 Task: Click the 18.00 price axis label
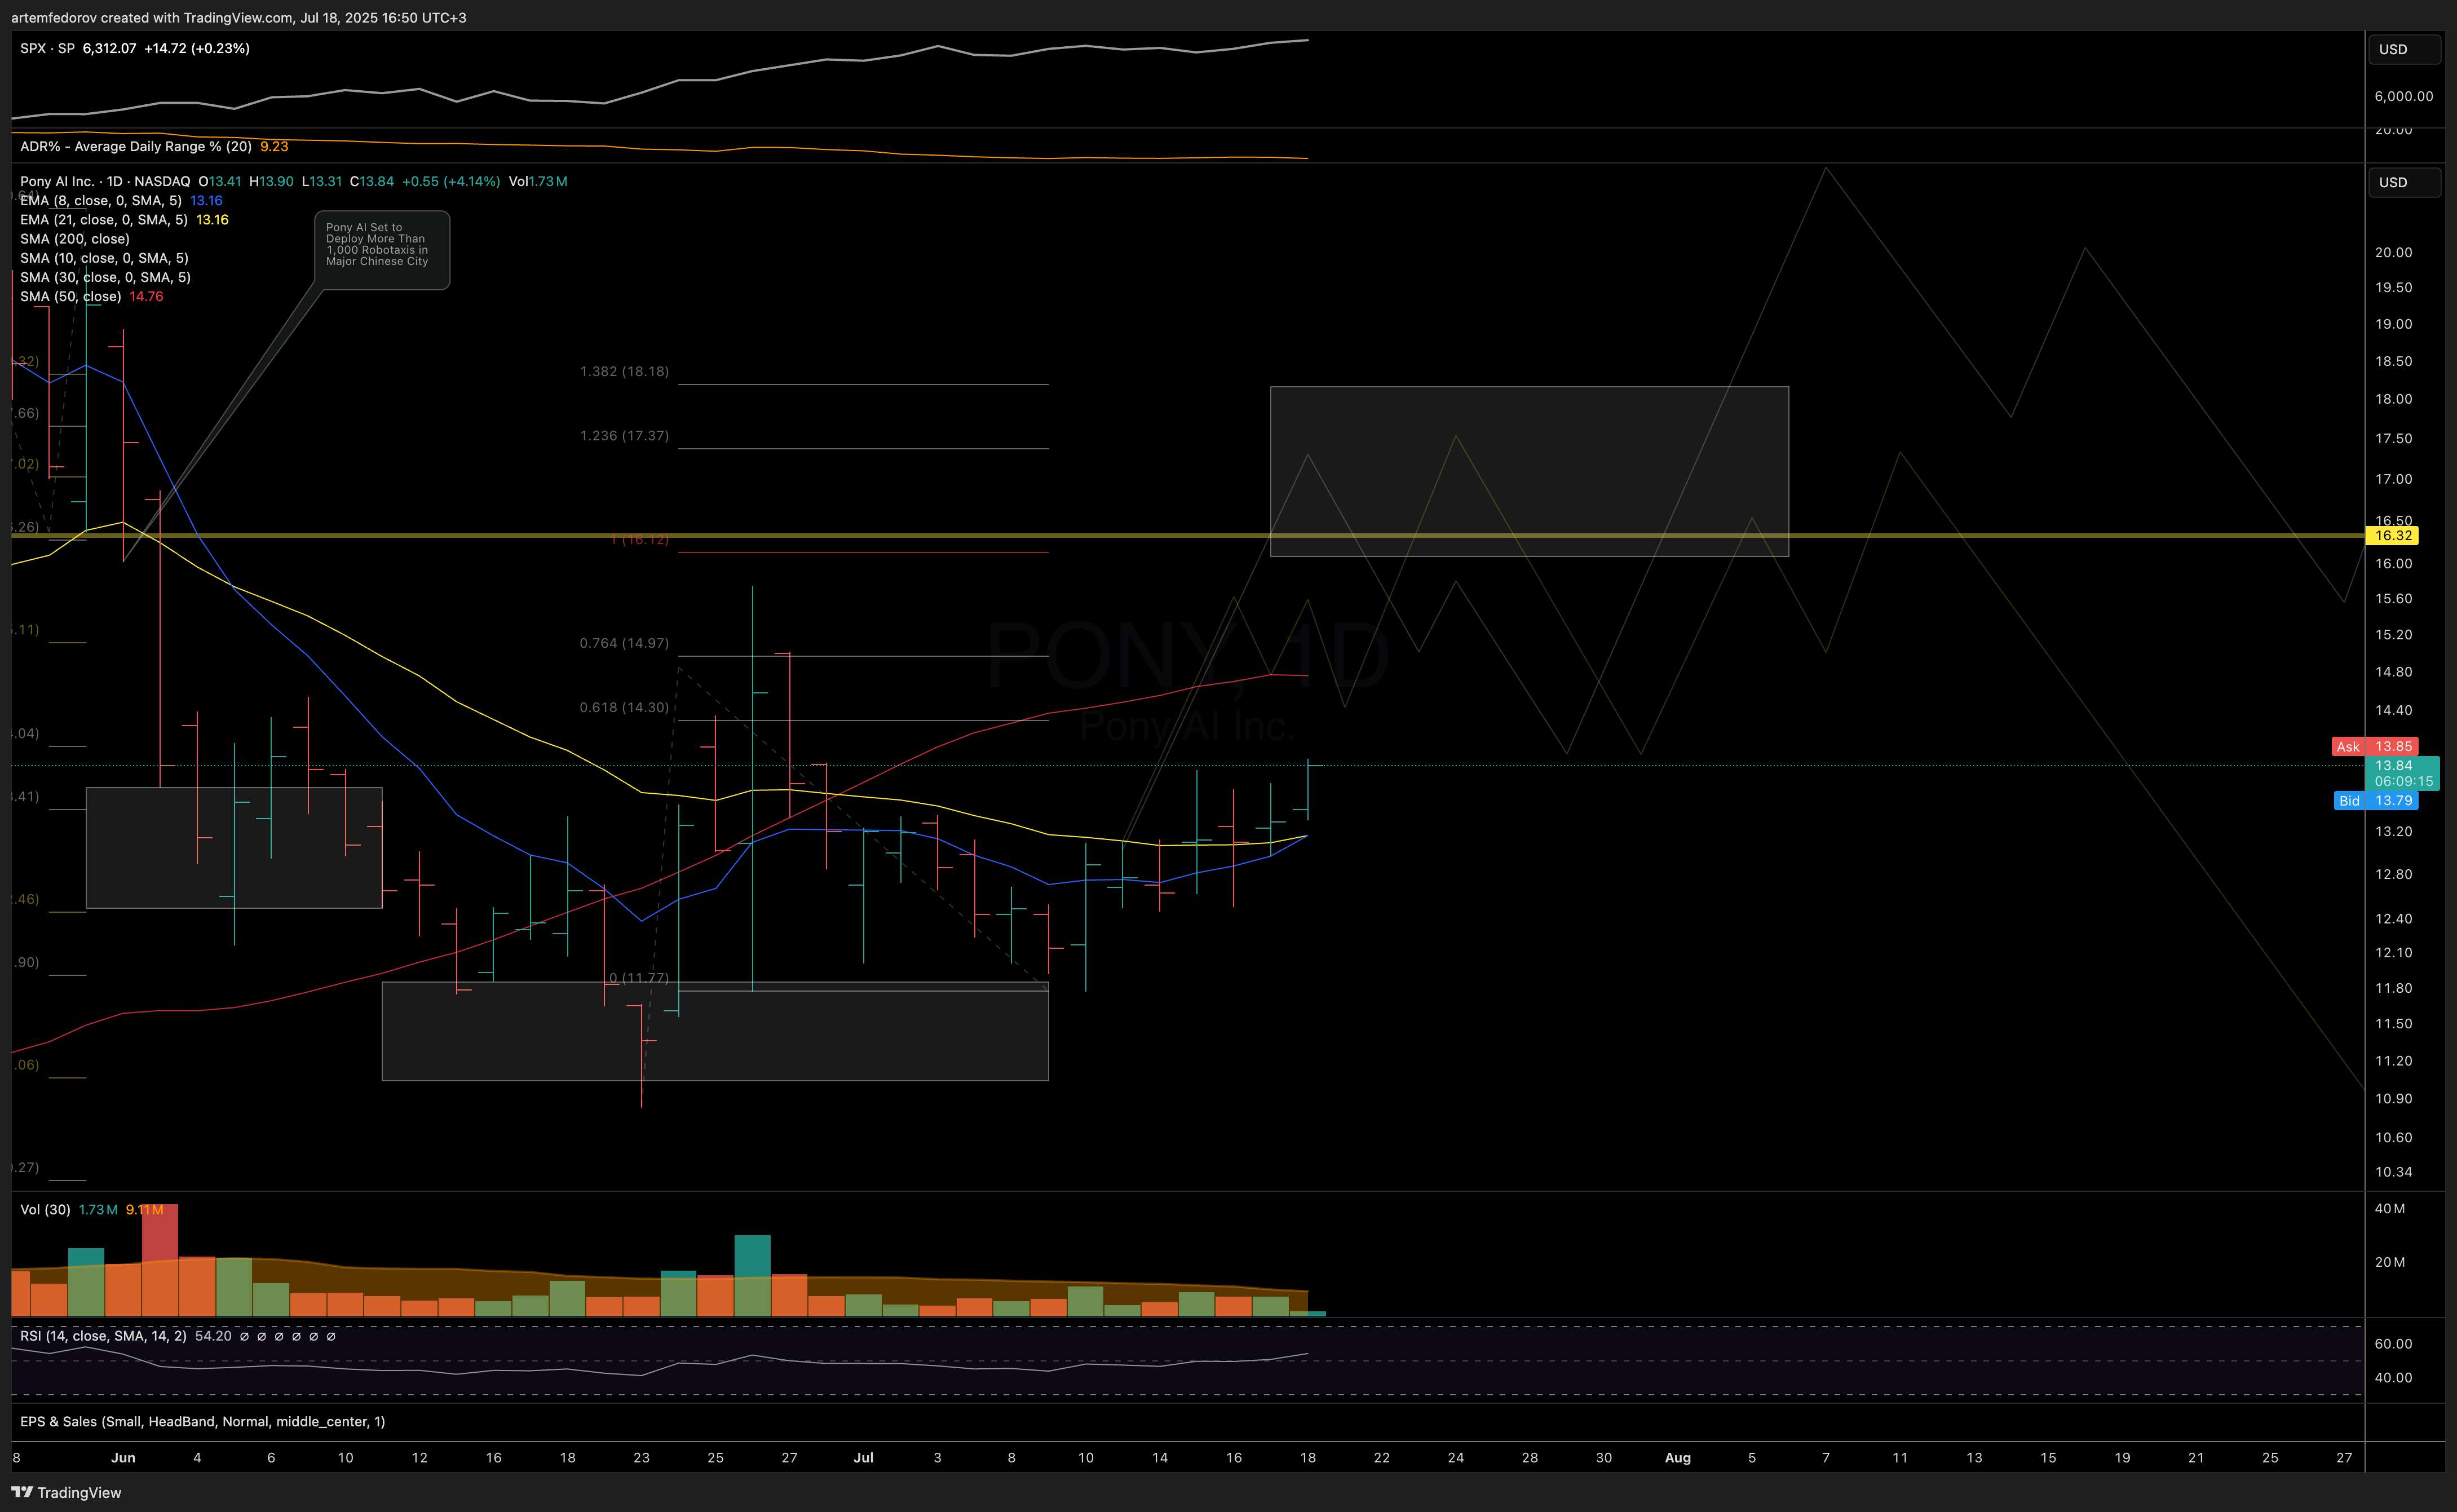point(2393,399)
